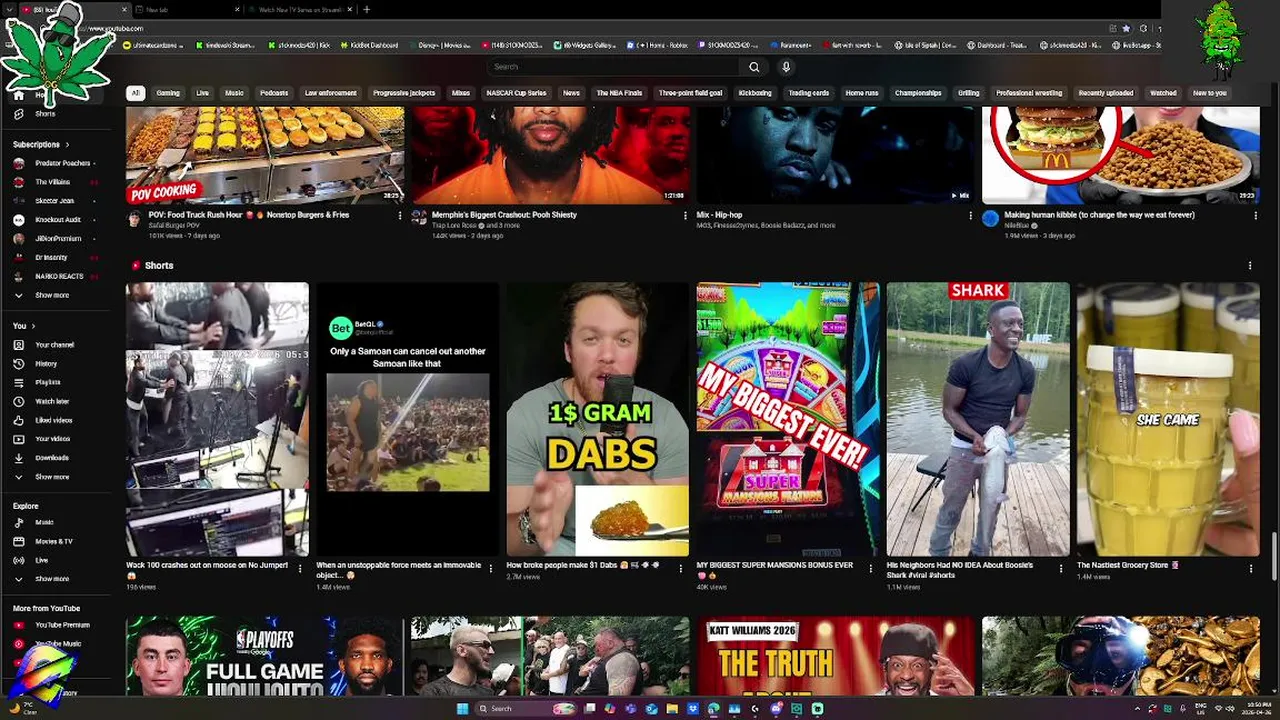This screenshot has width=1280, height=720.
Task: Open options menu for POV Food Truck video
Action: pyautogui.click(x=400, y=215)
